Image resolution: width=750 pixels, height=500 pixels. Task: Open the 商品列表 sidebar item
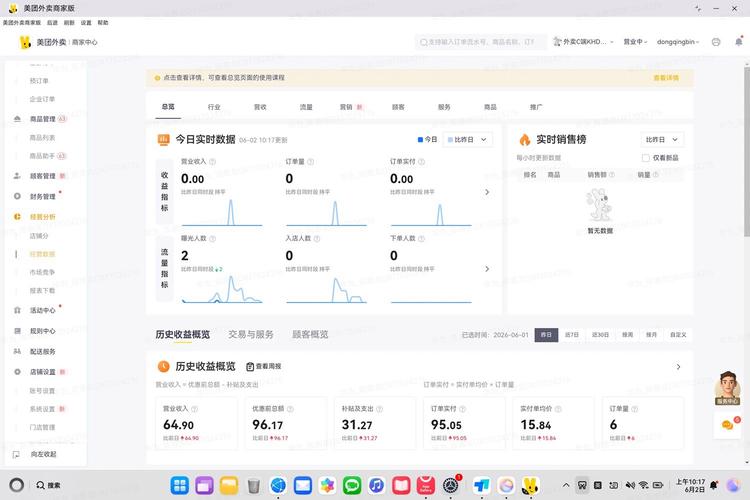[43, 138]
